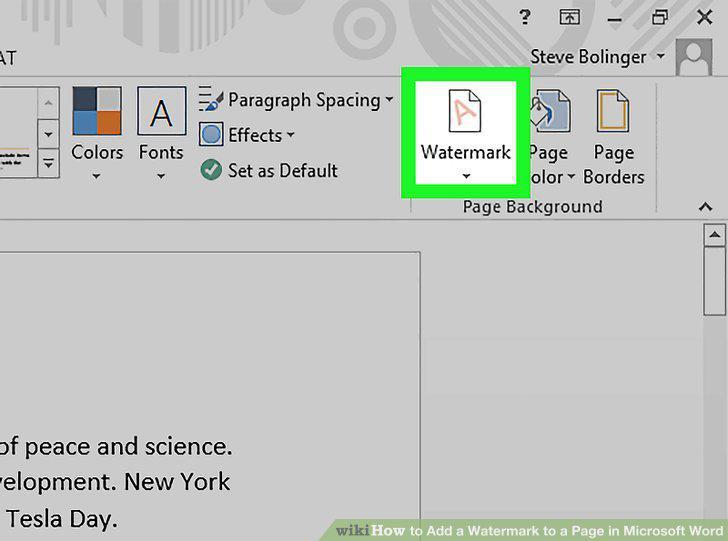Image resolution: width=728 pixels, height=541 pixels.
Task: Minimize the Word window
Action: click(x=614, y=19)
